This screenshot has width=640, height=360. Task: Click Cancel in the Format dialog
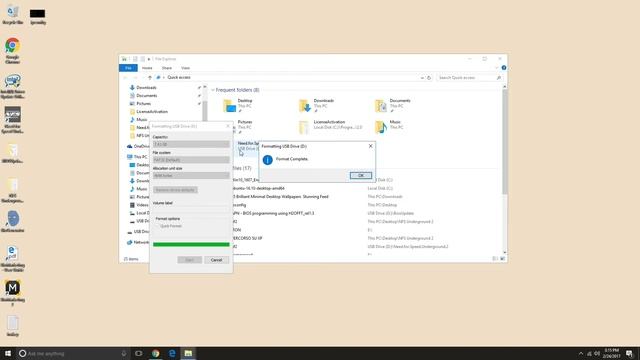(216, 260)
